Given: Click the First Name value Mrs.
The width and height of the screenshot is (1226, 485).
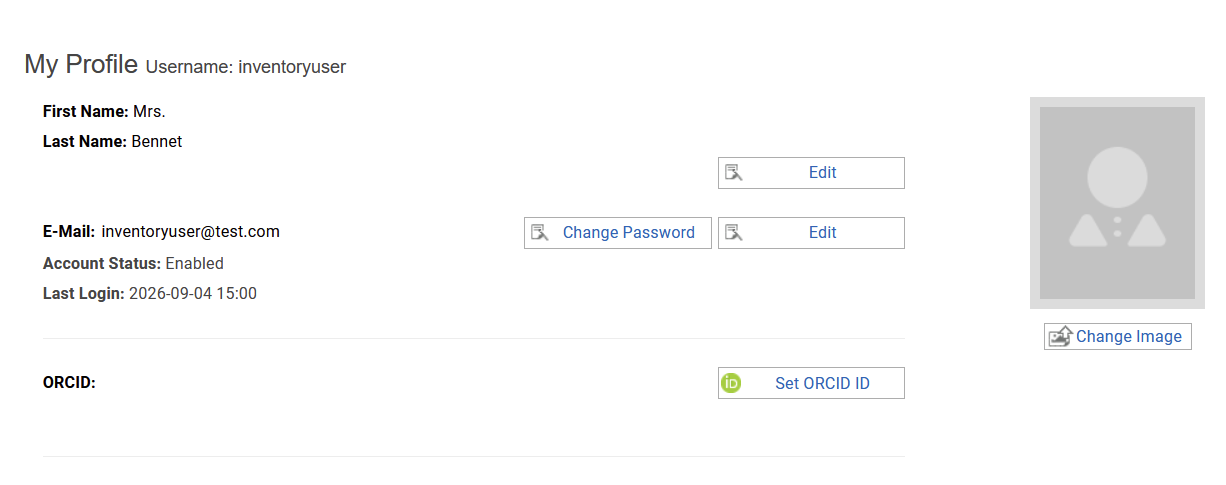Looking at the screenshot, I should [149, 111].
